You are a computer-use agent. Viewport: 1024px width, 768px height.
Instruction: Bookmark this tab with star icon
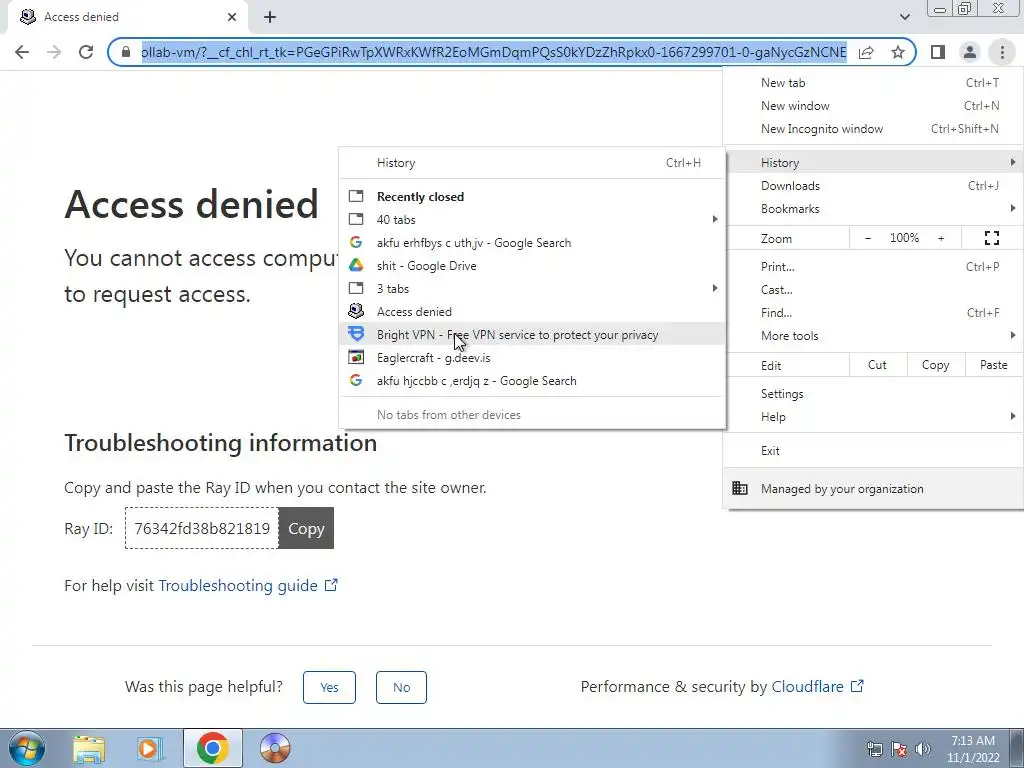coord(898,52)
